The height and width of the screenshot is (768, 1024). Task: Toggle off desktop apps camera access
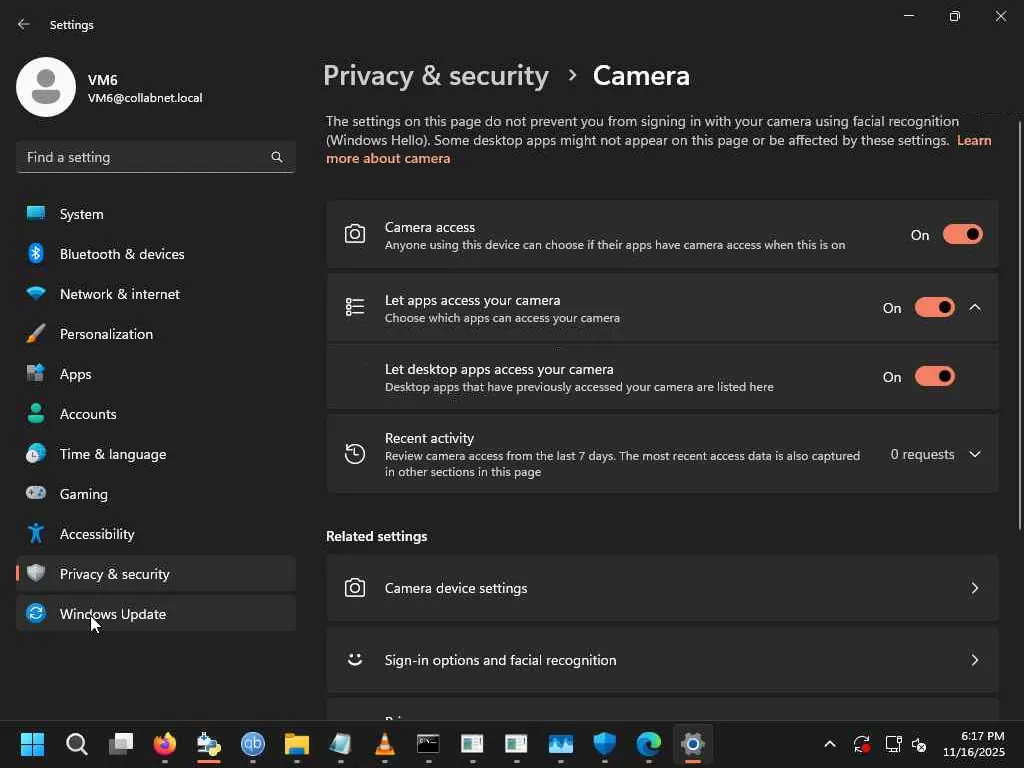click(934, 377)
